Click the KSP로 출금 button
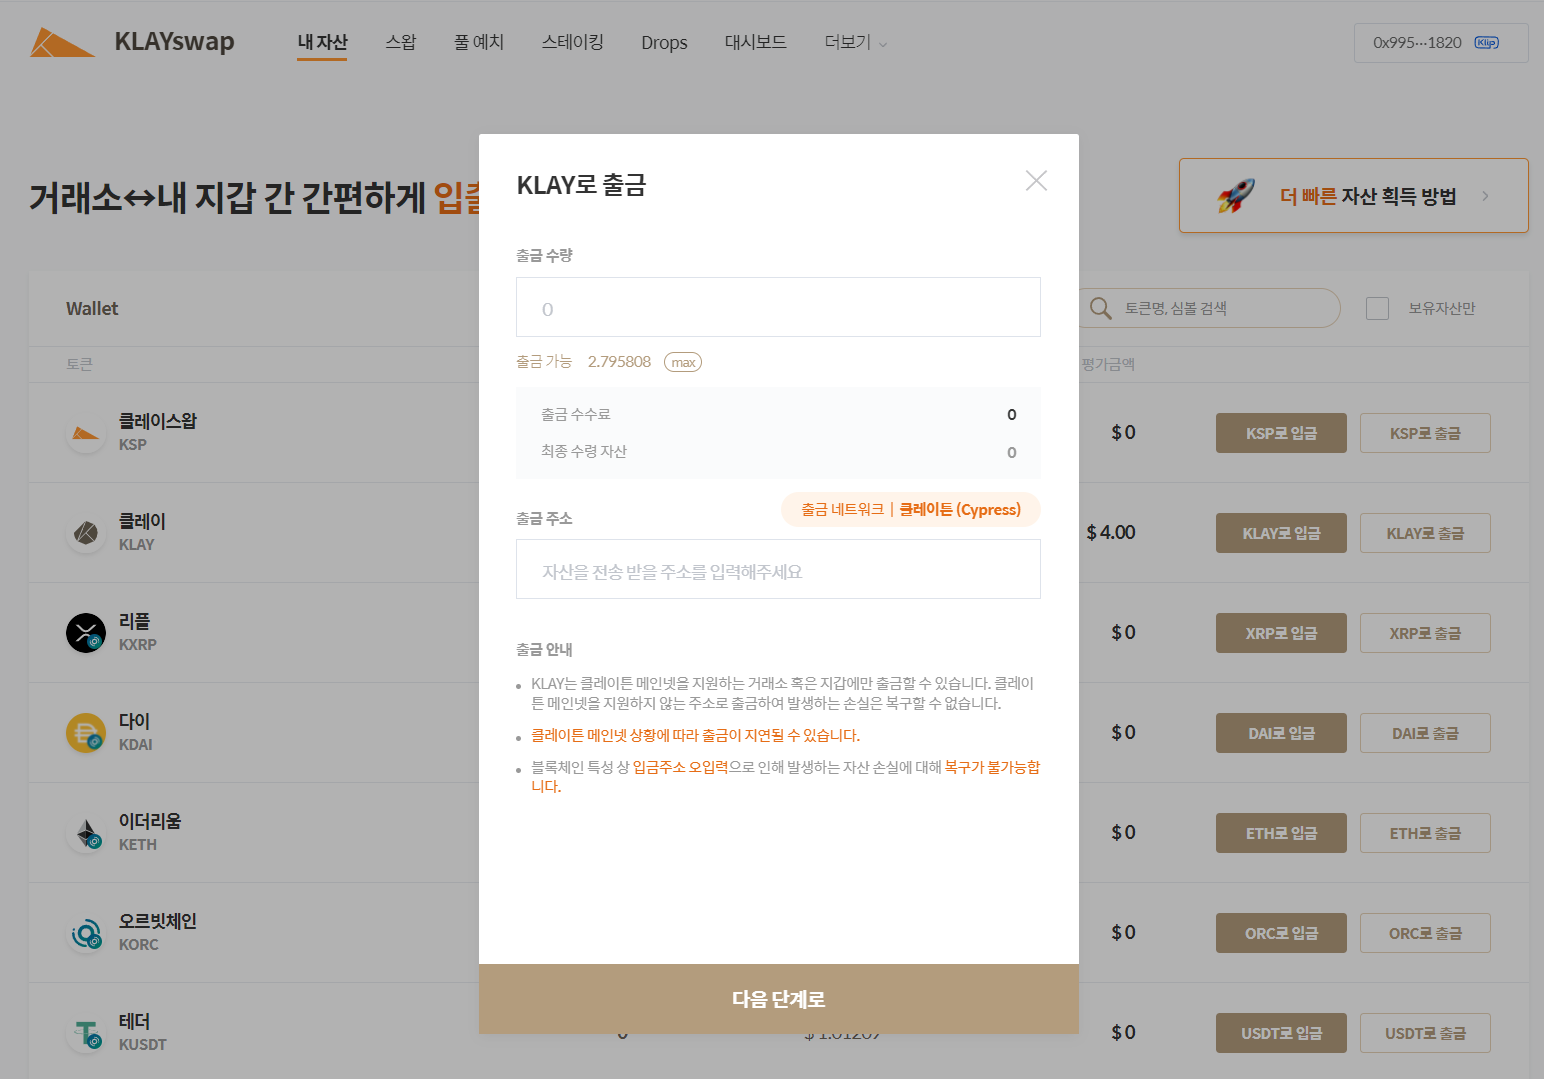The height and width of the screenshot is (1079, 1544). click(1425, 433)
